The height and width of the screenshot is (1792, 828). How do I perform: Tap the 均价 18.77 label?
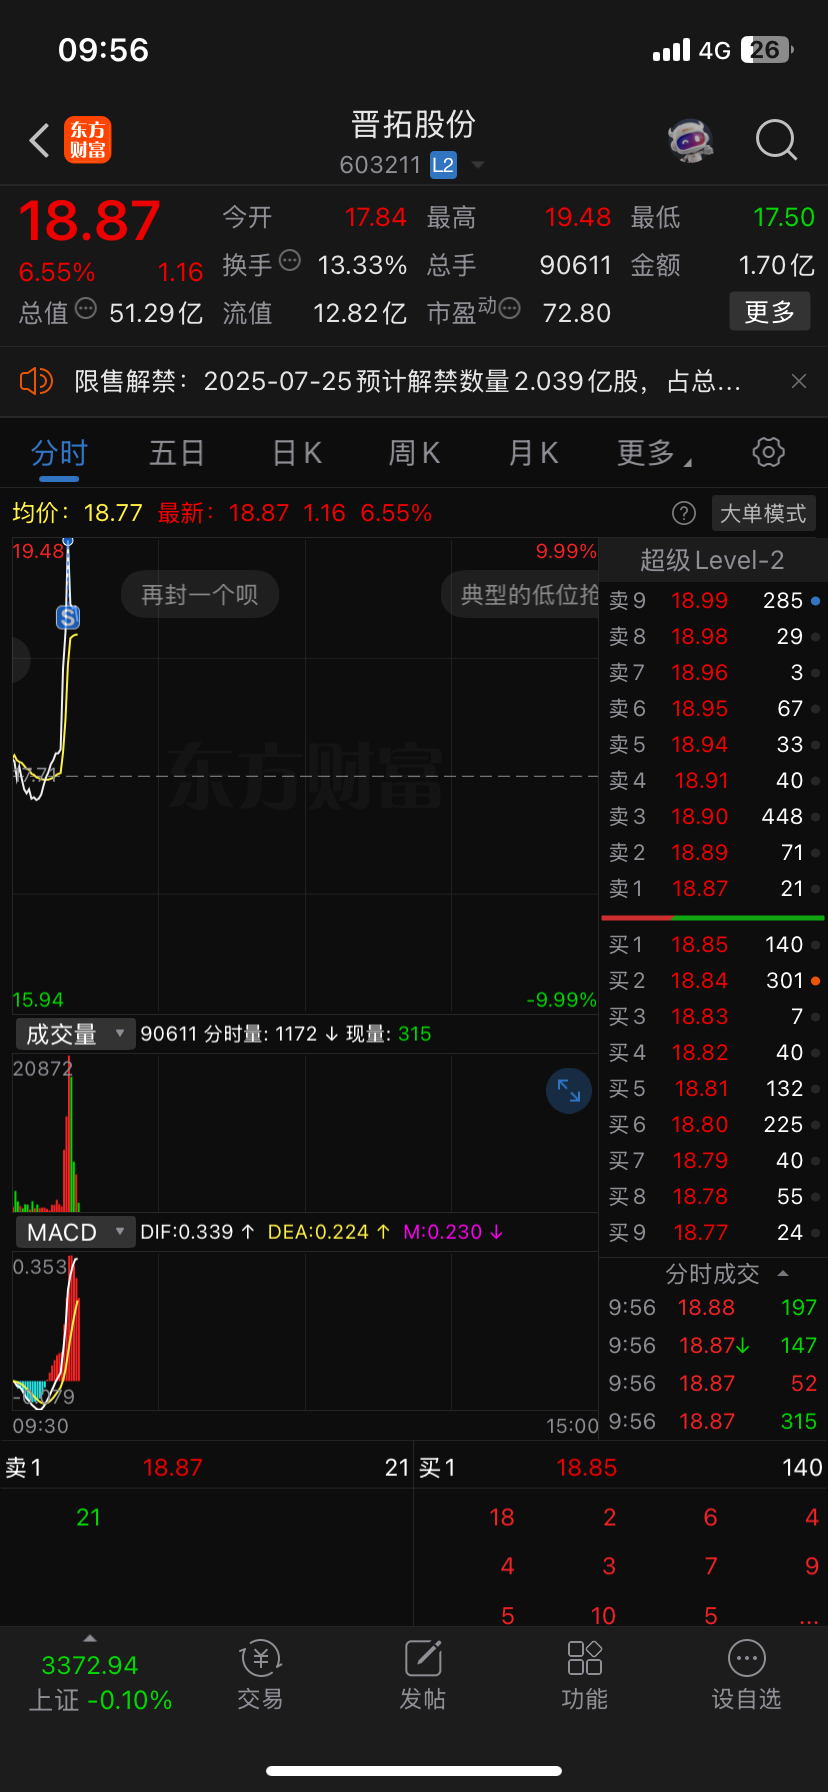[77, 513]
